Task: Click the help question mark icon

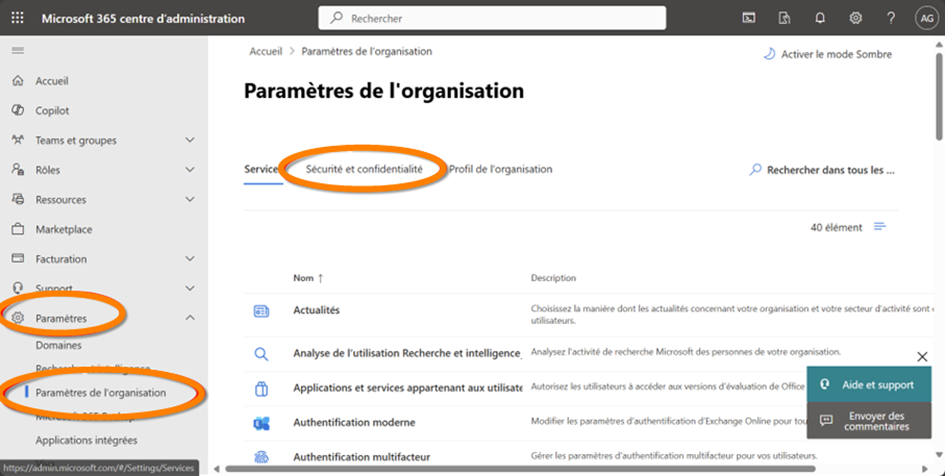Action: coord(890,18)
